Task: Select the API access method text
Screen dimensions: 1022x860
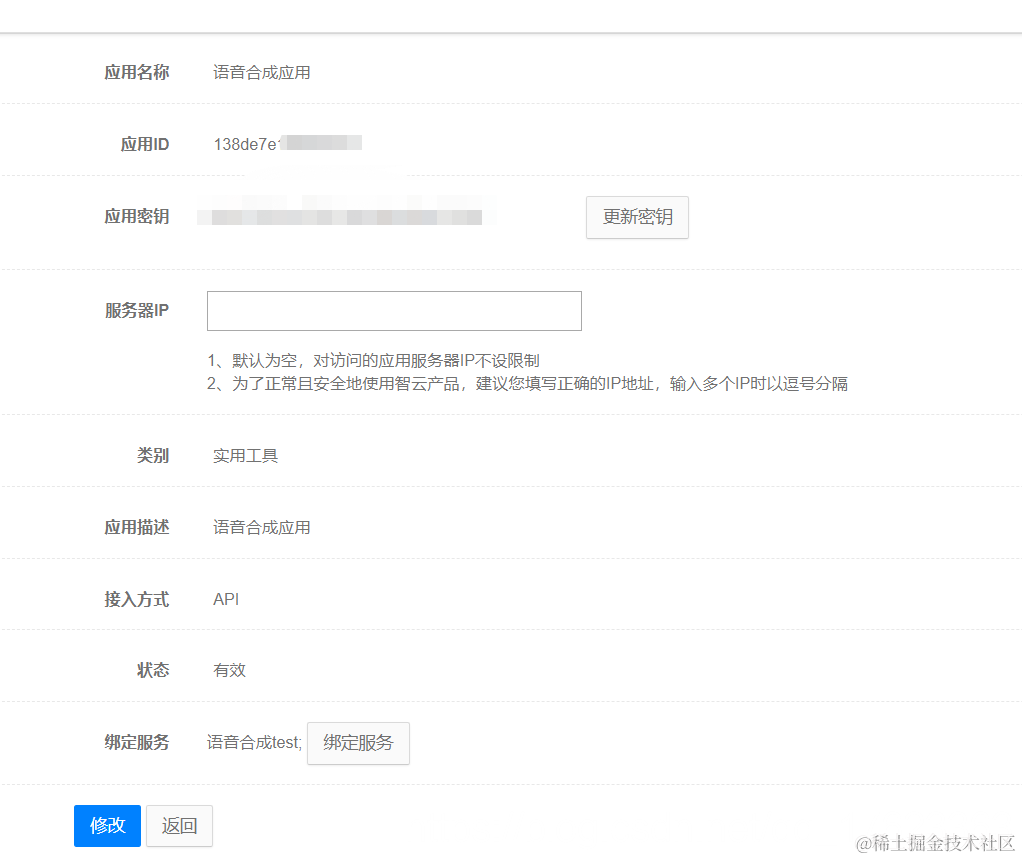Action: 225,599
